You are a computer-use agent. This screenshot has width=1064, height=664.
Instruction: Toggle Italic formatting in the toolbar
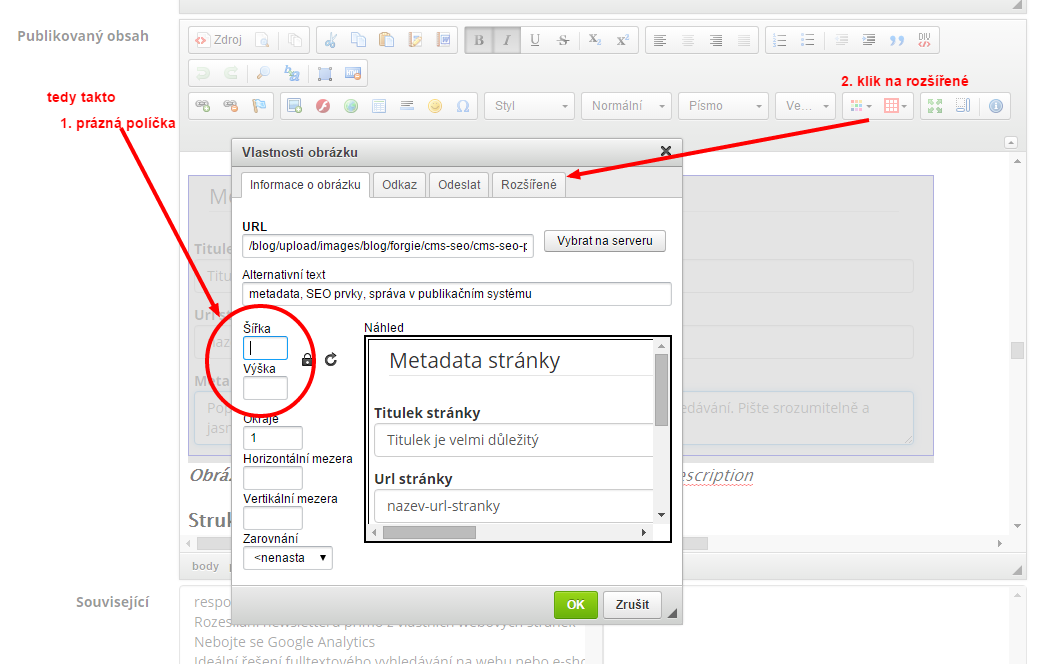point(507,41)
